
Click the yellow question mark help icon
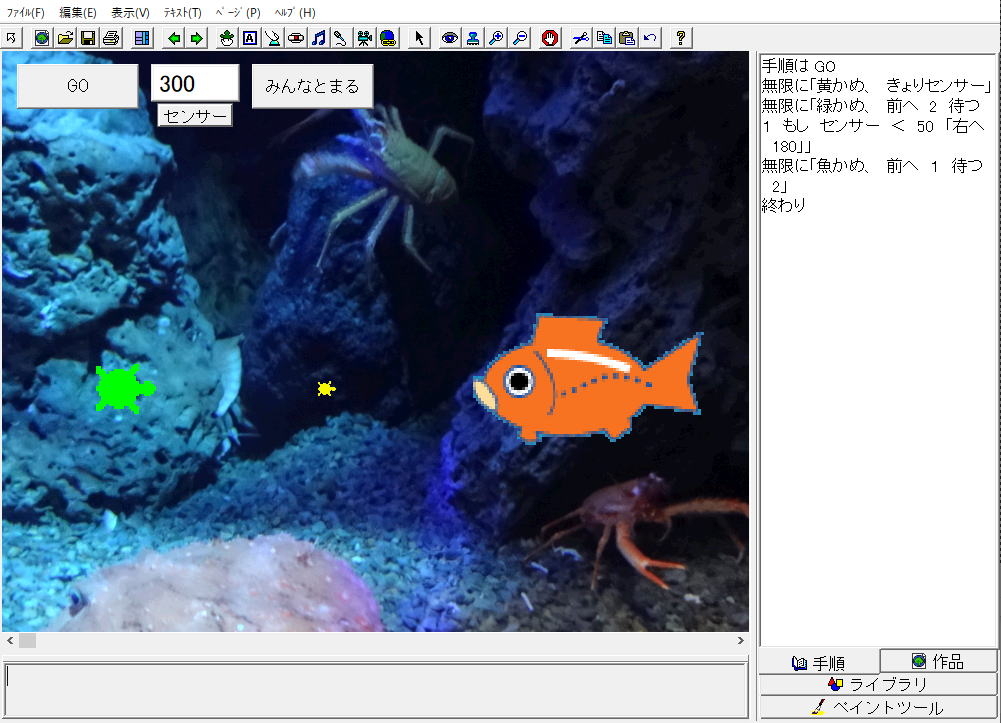pos(681,38)
